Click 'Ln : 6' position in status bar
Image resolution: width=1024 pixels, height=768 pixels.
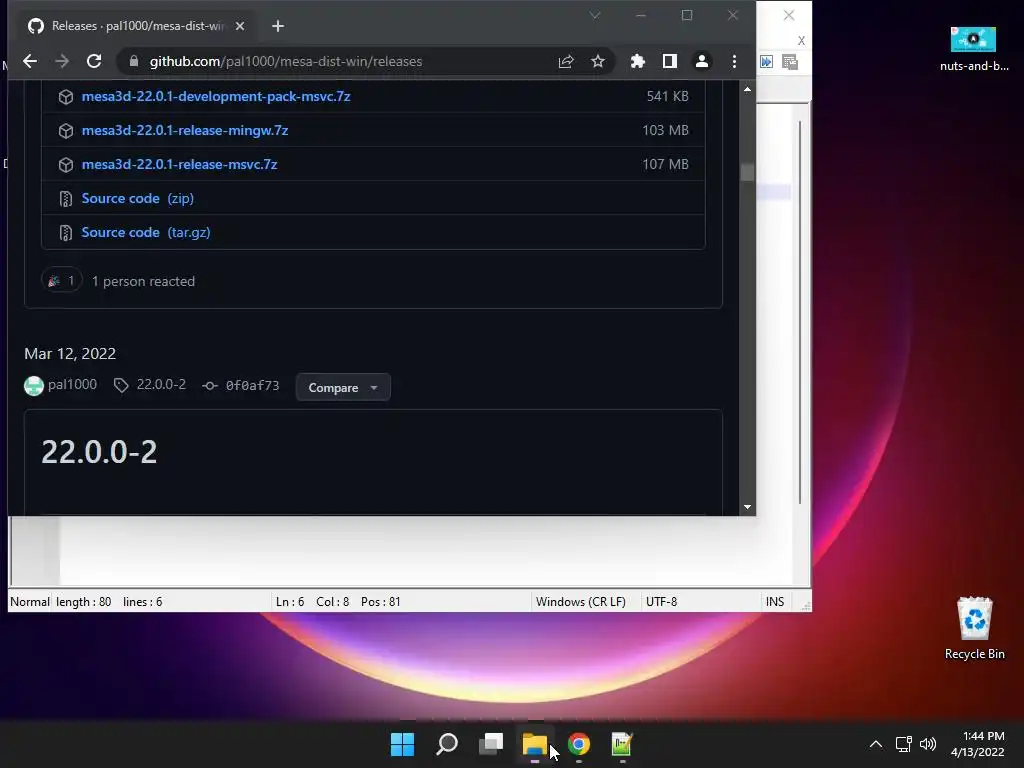pyautogui.click(x=290, y=601)
